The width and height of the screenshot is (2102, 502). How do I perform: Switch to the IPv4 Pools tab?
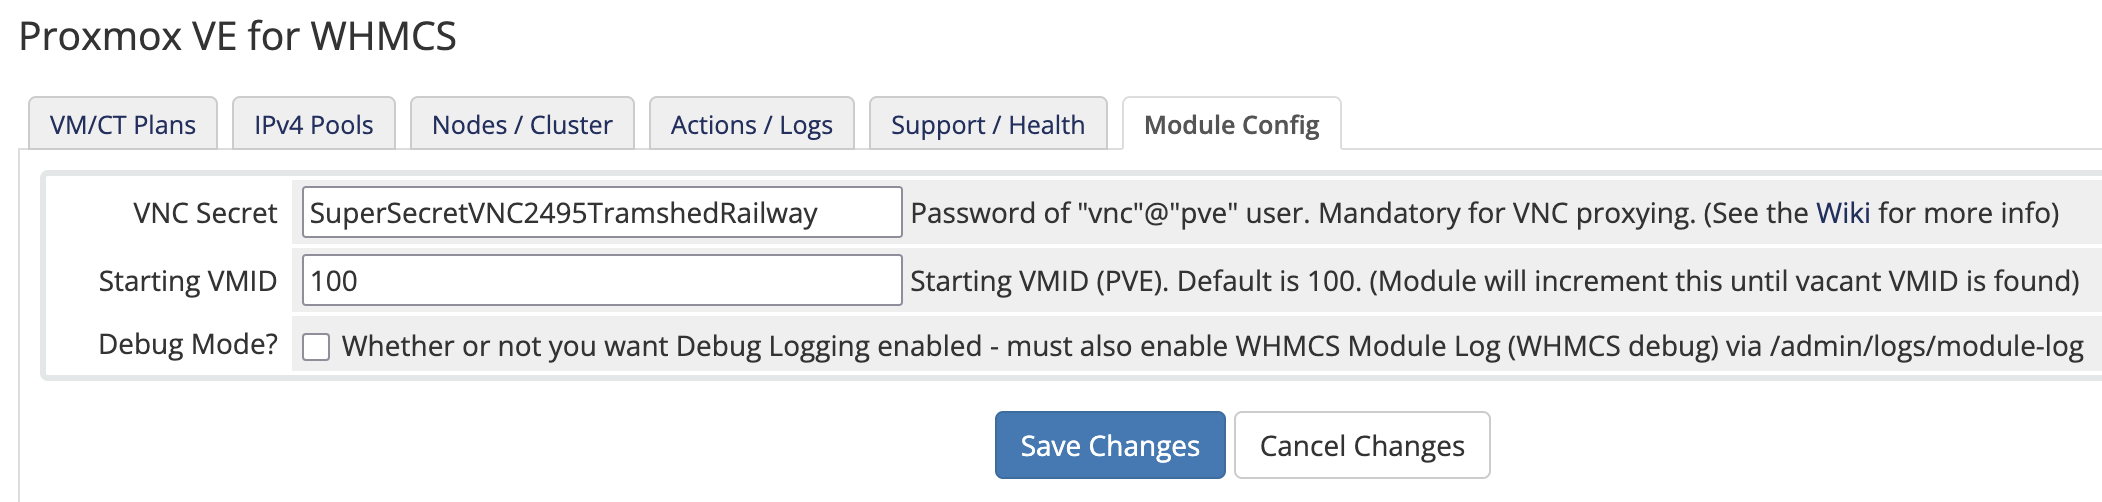(313, 125)
